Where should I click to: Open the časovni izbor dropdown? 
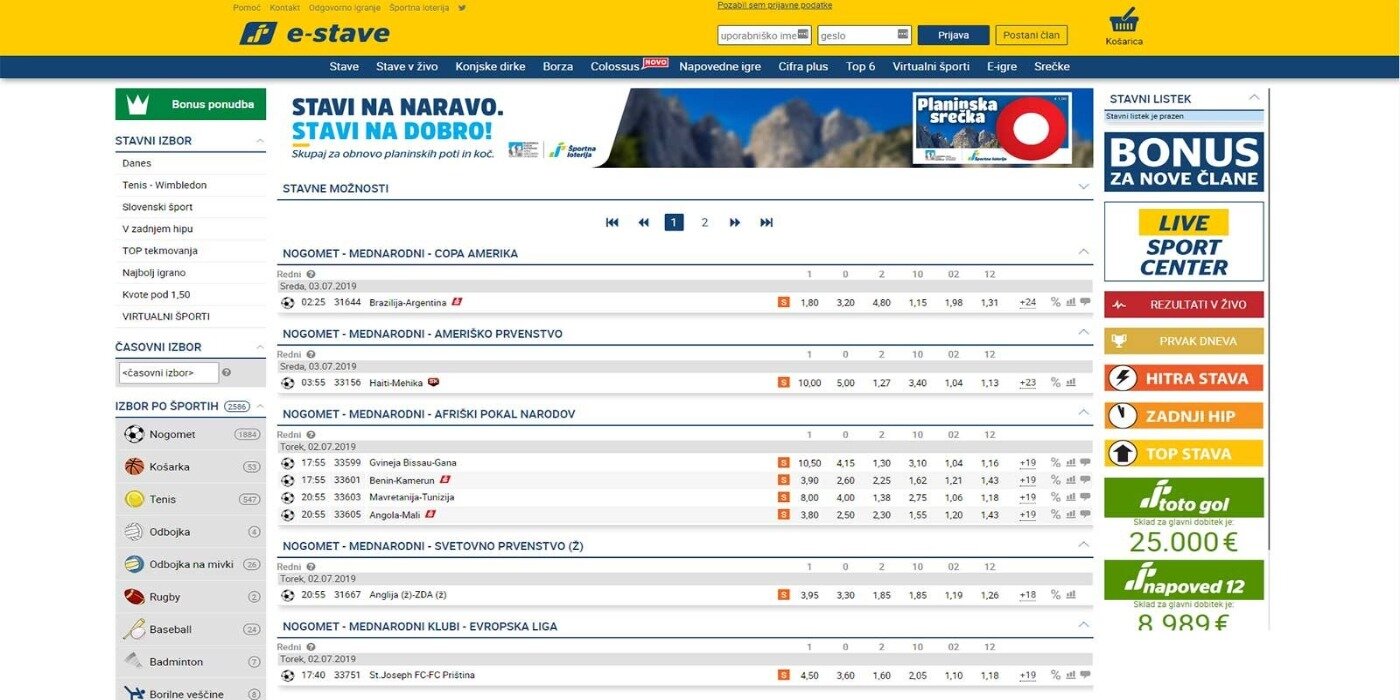point(168,373)
